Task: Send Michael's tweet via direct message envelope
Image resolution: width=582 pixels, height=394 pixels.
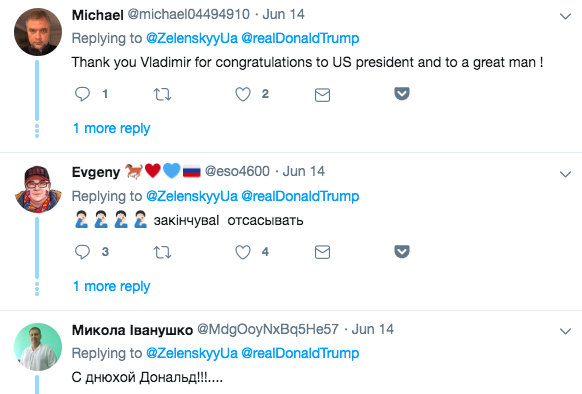Action: pos(322,95)
